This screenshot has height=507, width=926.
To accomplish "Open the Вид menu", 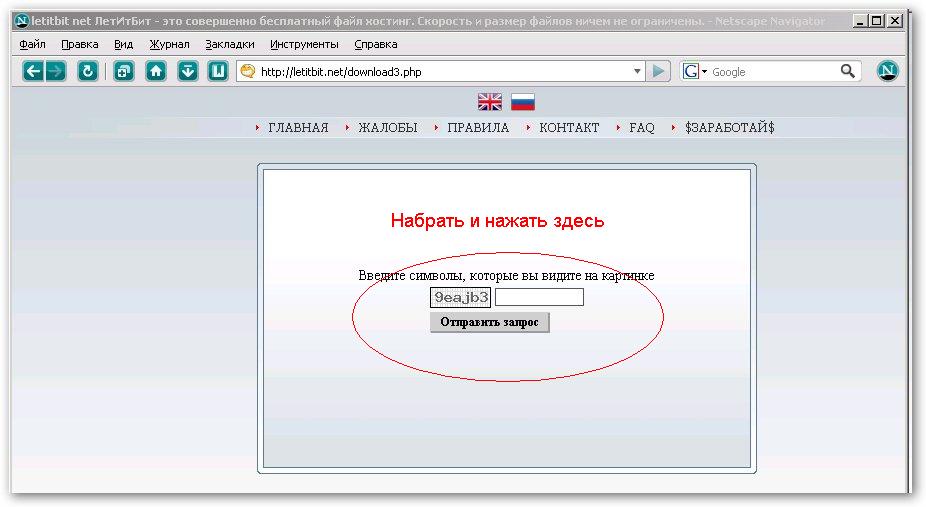I will (123, 44).
